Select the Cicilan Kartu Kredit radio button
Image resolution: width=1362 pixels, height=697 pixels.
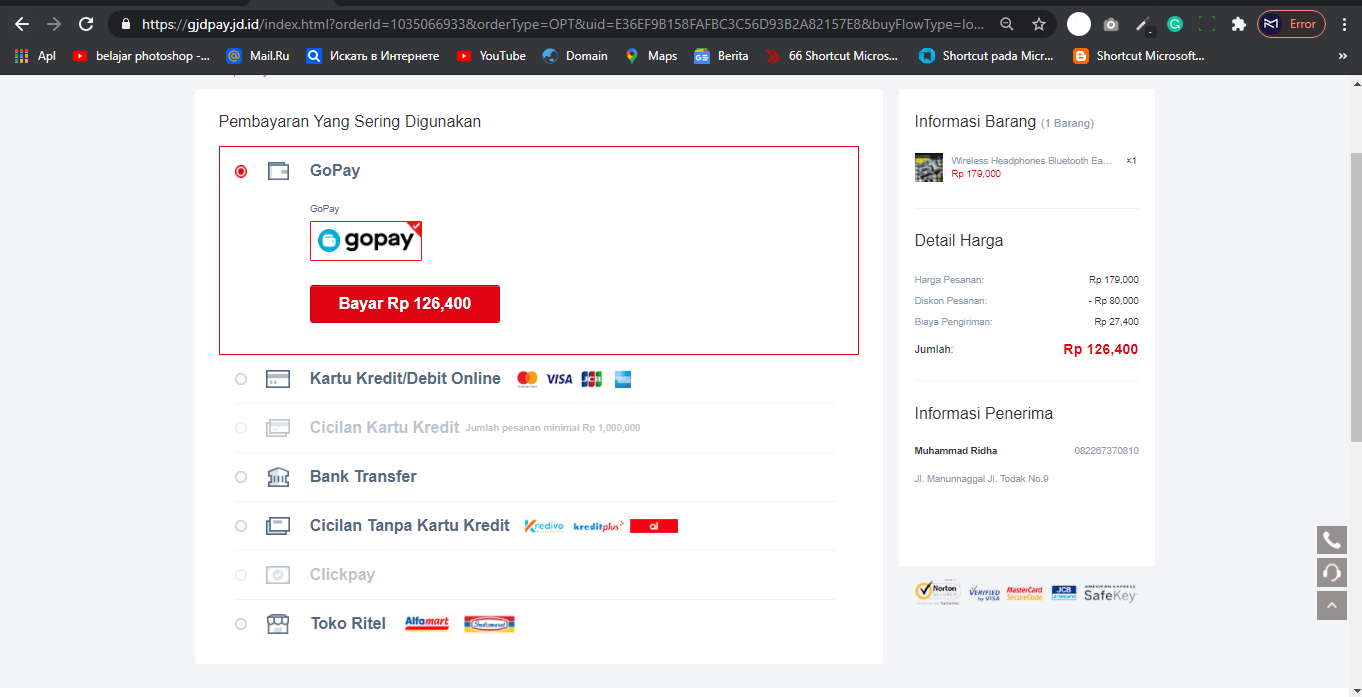[x=241, y=428]
